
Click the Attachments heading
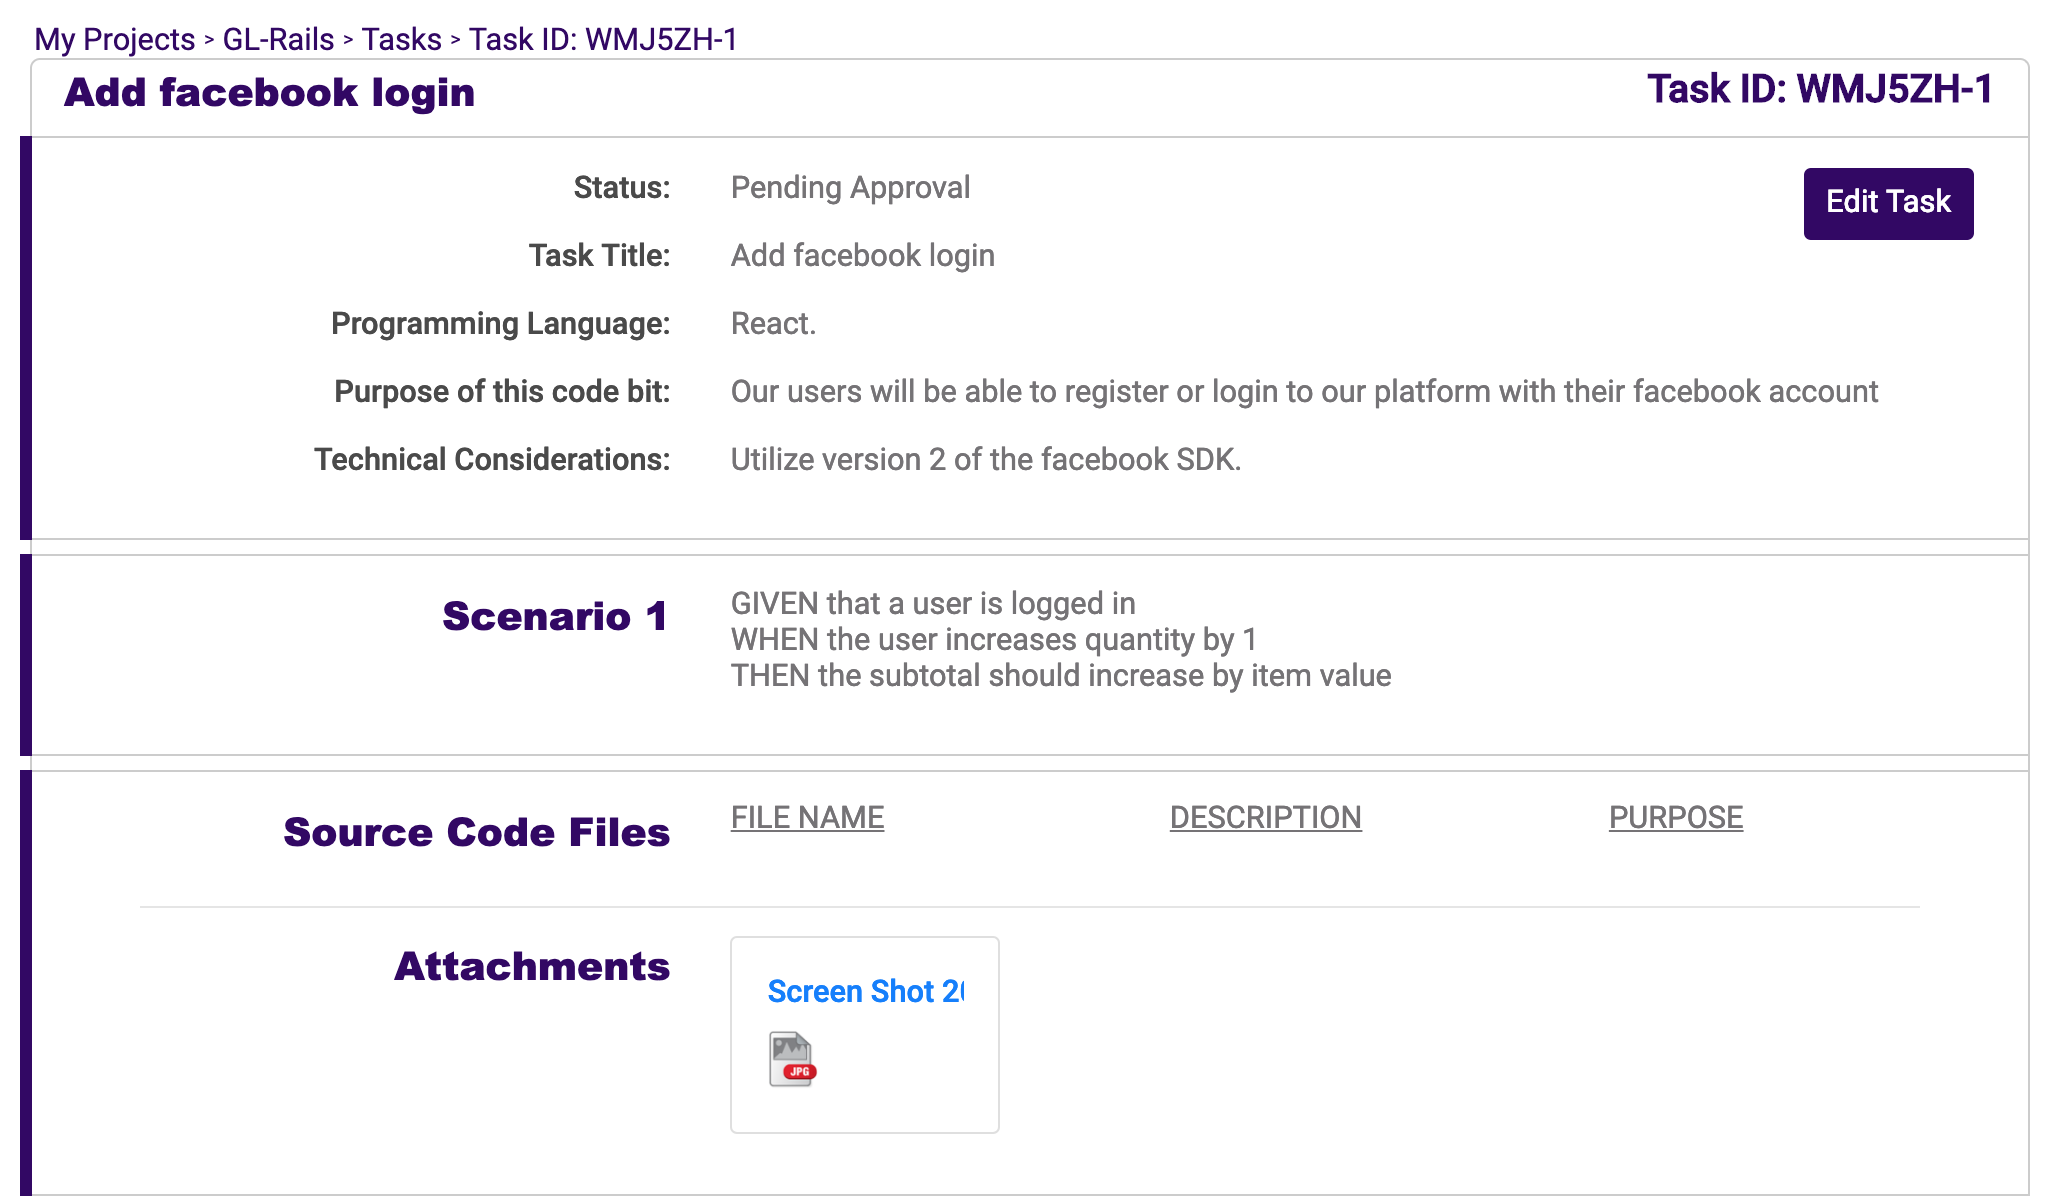point(532,966)
